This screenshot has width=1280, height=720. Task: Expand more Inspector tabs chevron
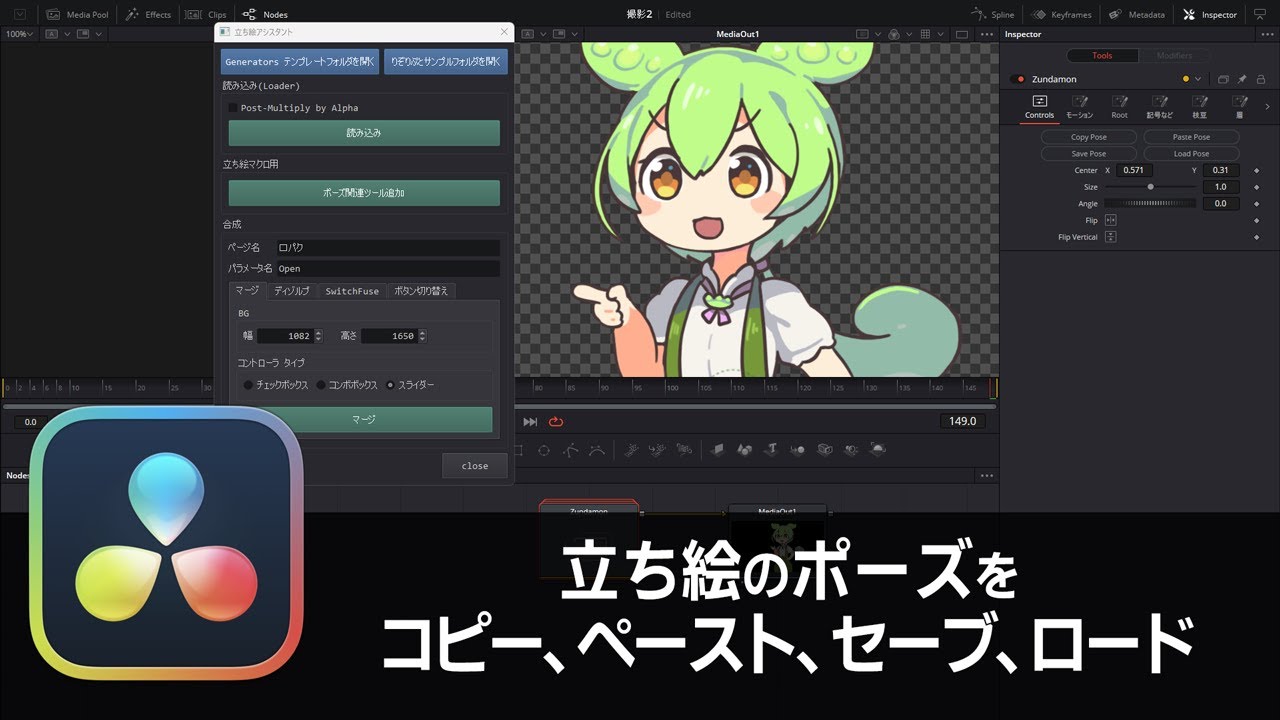pos(1268,106)
